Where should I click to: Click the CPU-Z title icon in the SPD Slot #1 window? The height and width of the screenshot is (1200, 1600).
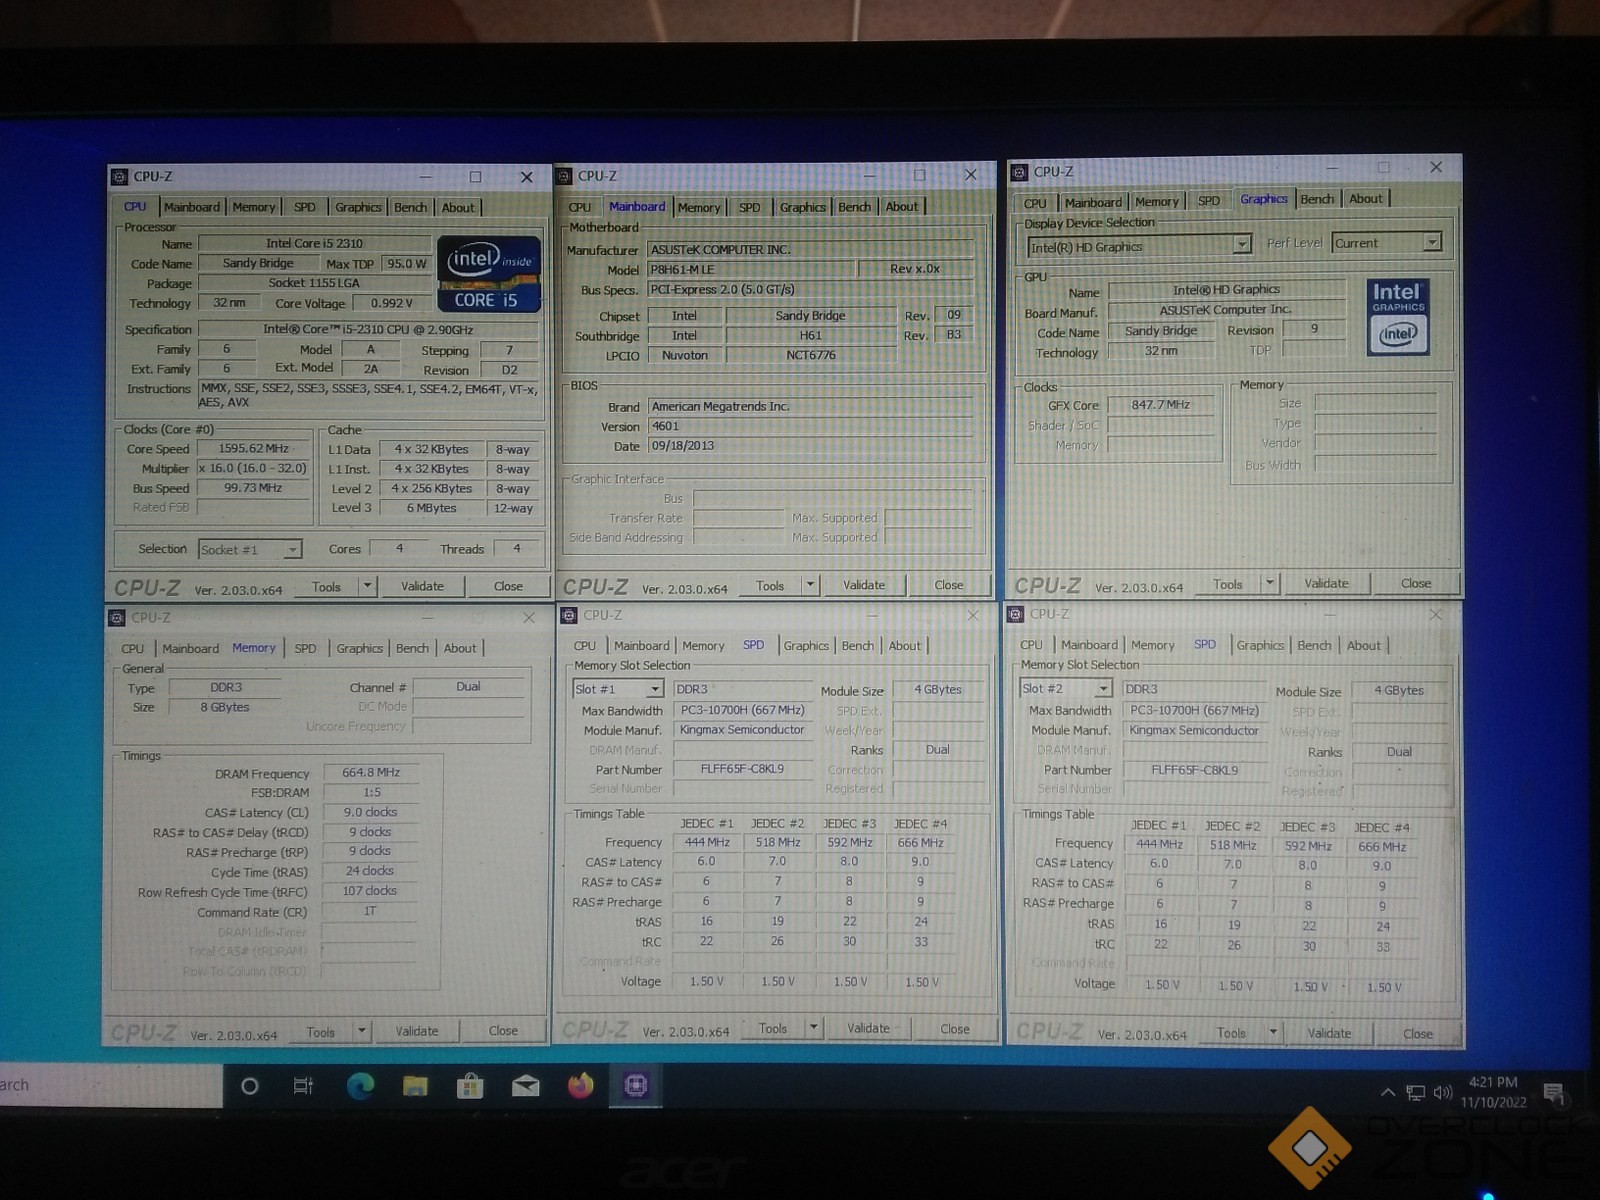pyautogui.click(x=569, y=615)
